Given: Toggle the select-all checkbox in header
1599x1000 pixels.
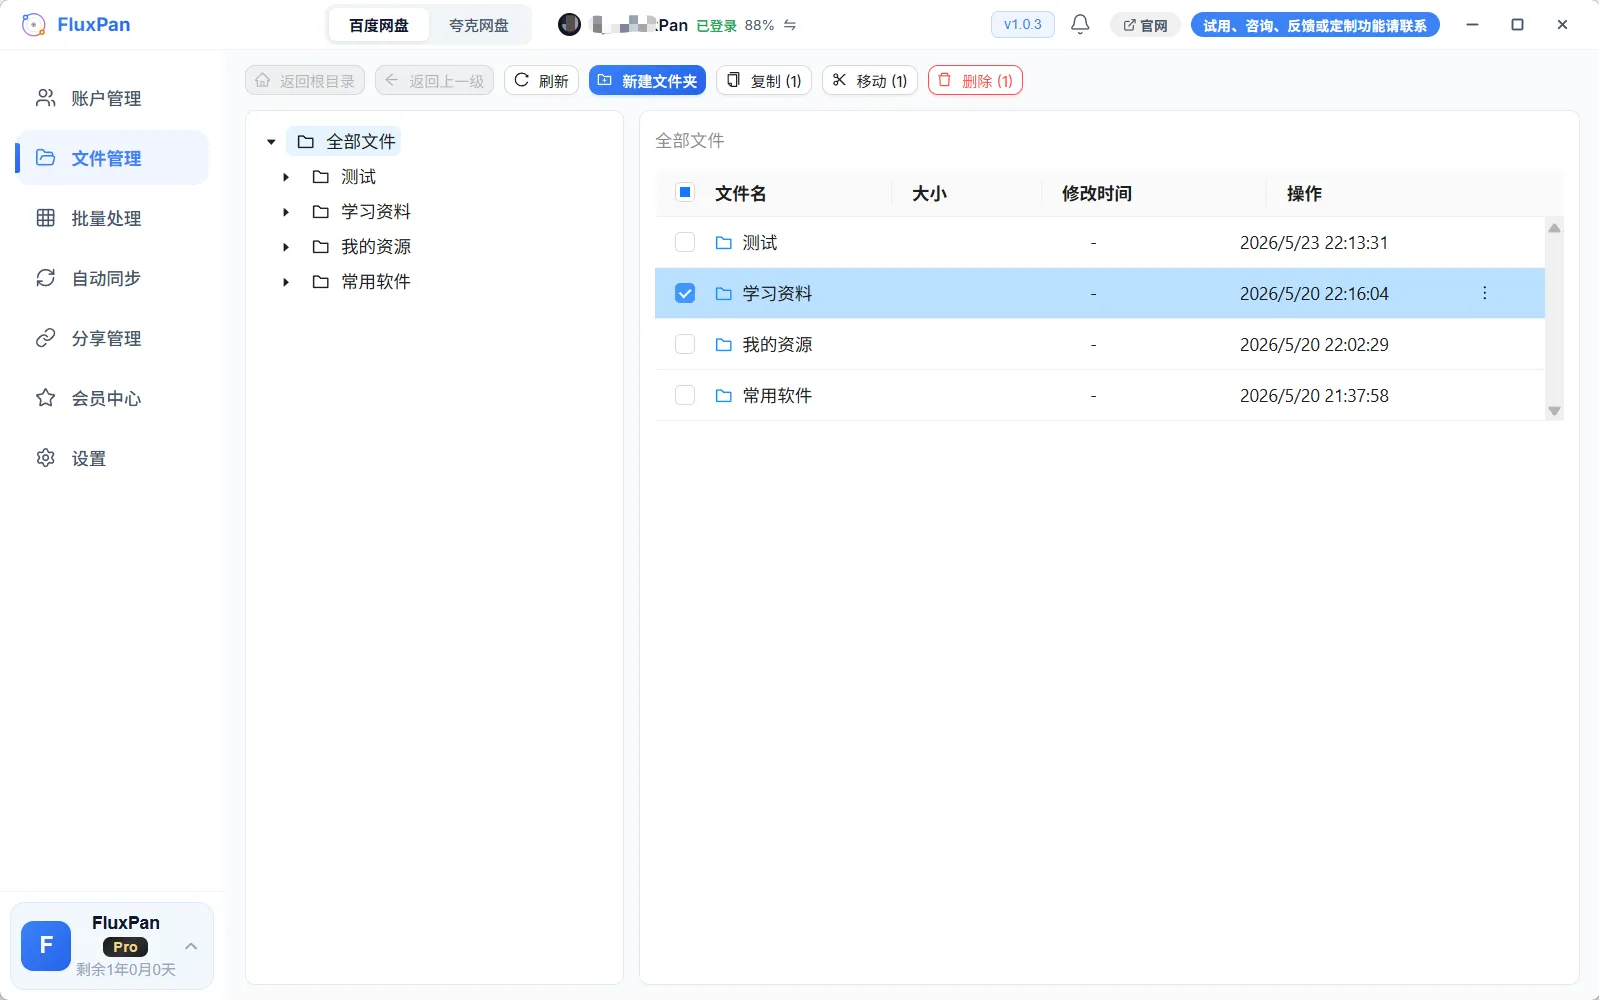Looking at the screenshot, I should [685, 192].
